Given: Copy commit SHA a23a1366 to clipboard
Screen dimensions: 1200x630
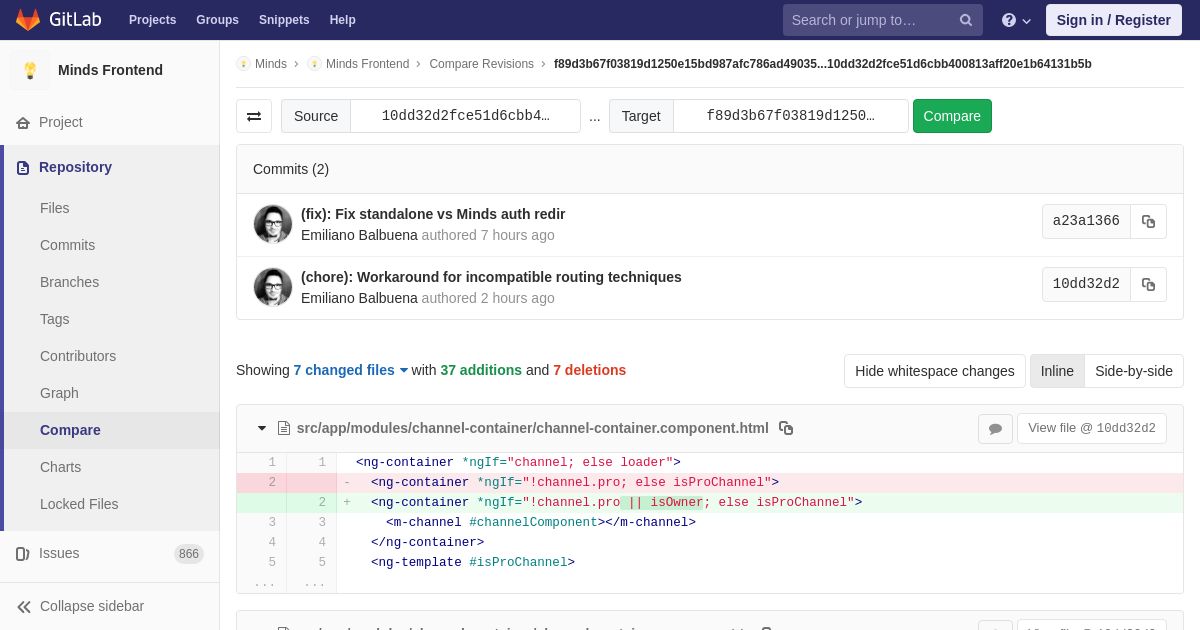Looking at the screenshot, I should coord(1148,222).
